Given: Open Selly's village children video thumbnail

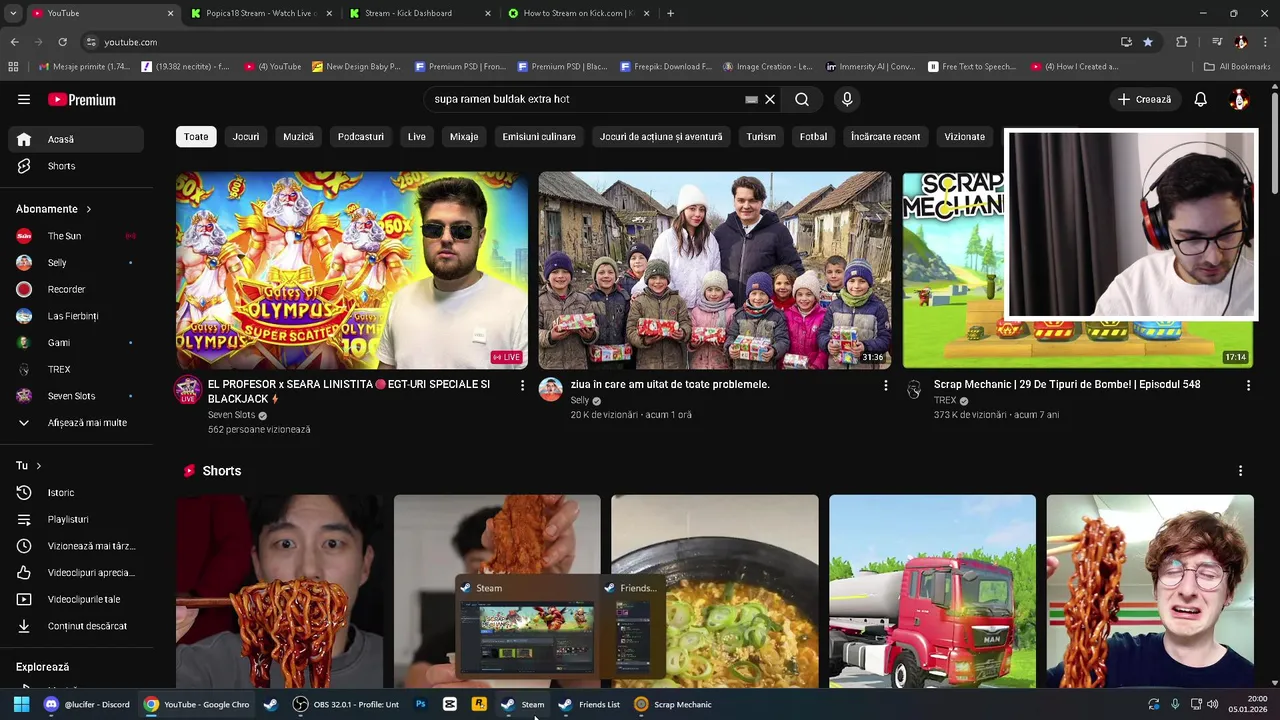Looking at the screenshot, I should click(x=715, y=270).
